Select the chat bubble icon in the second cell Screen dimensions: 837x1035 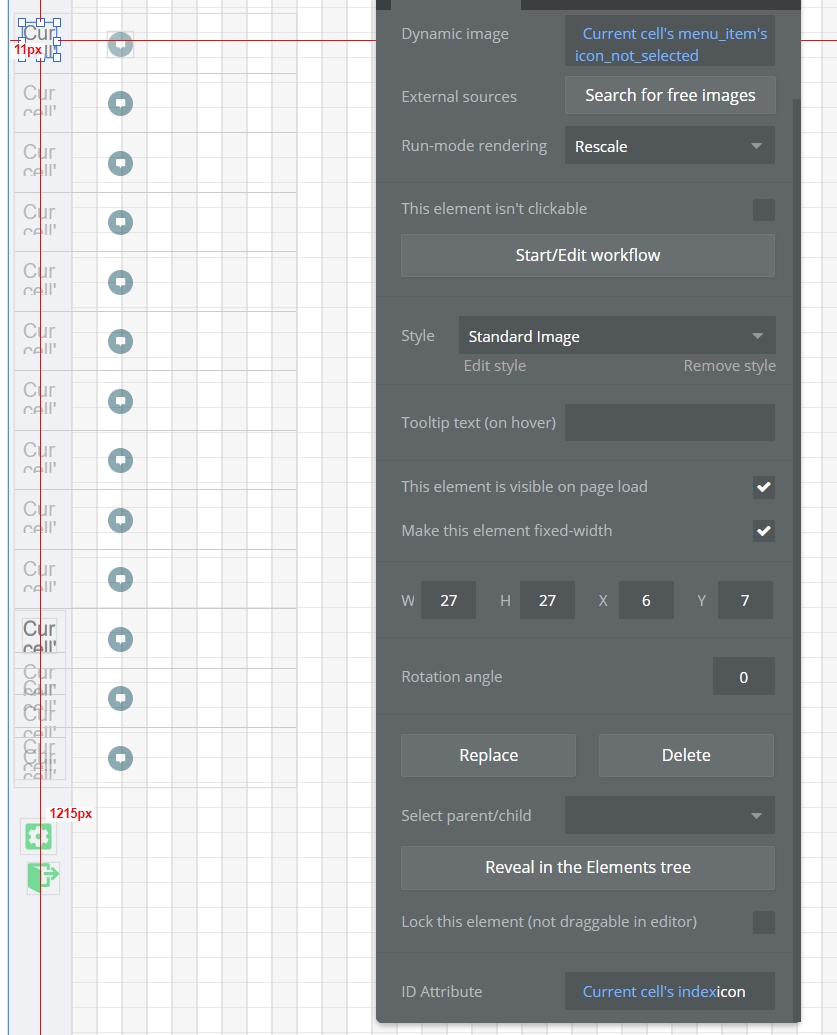(120, 103)
